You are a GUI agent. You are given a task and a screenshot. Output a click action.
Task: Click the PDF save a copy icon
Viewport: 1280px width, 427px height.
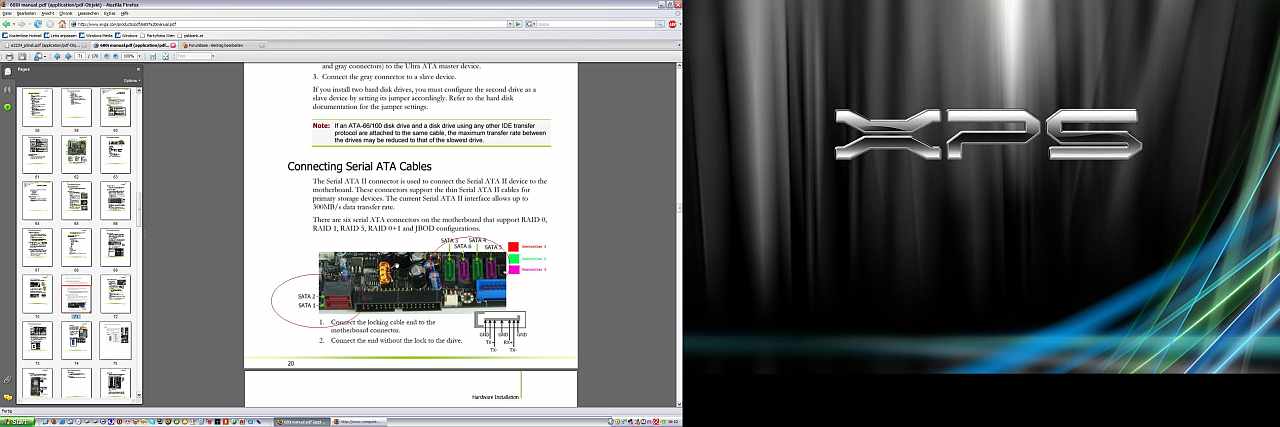click(x=22, y=56)
